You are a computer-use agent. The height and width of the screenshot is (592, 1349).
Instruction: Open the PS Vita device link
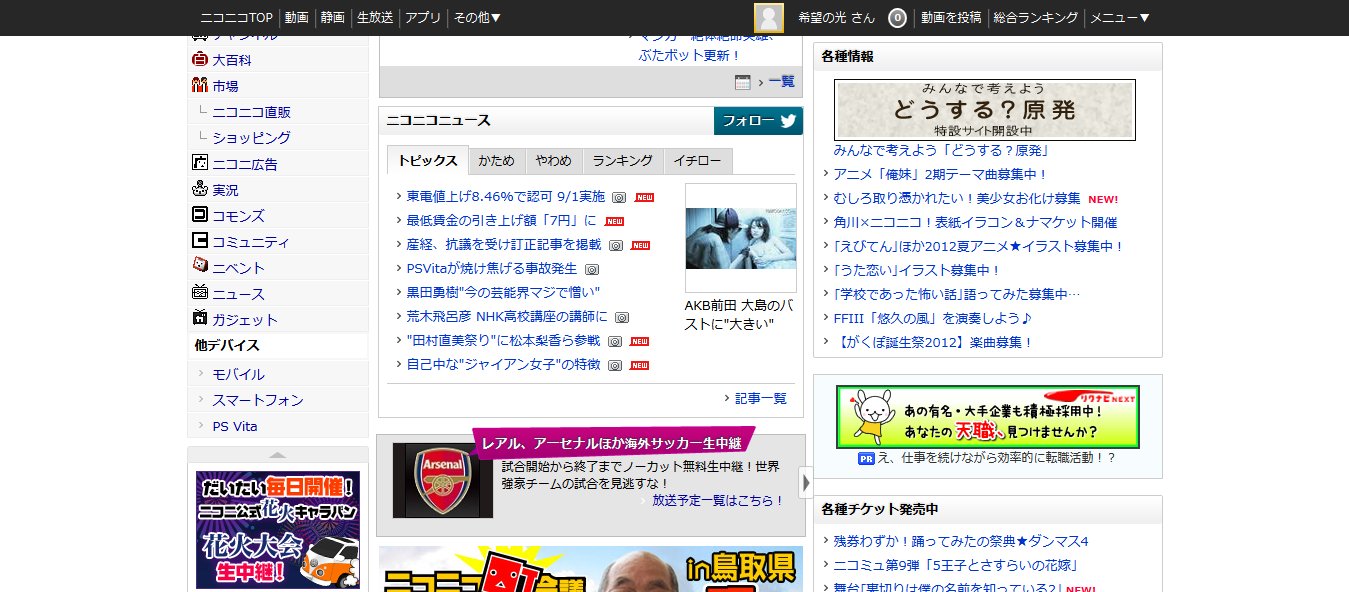[x=235, y=426]
